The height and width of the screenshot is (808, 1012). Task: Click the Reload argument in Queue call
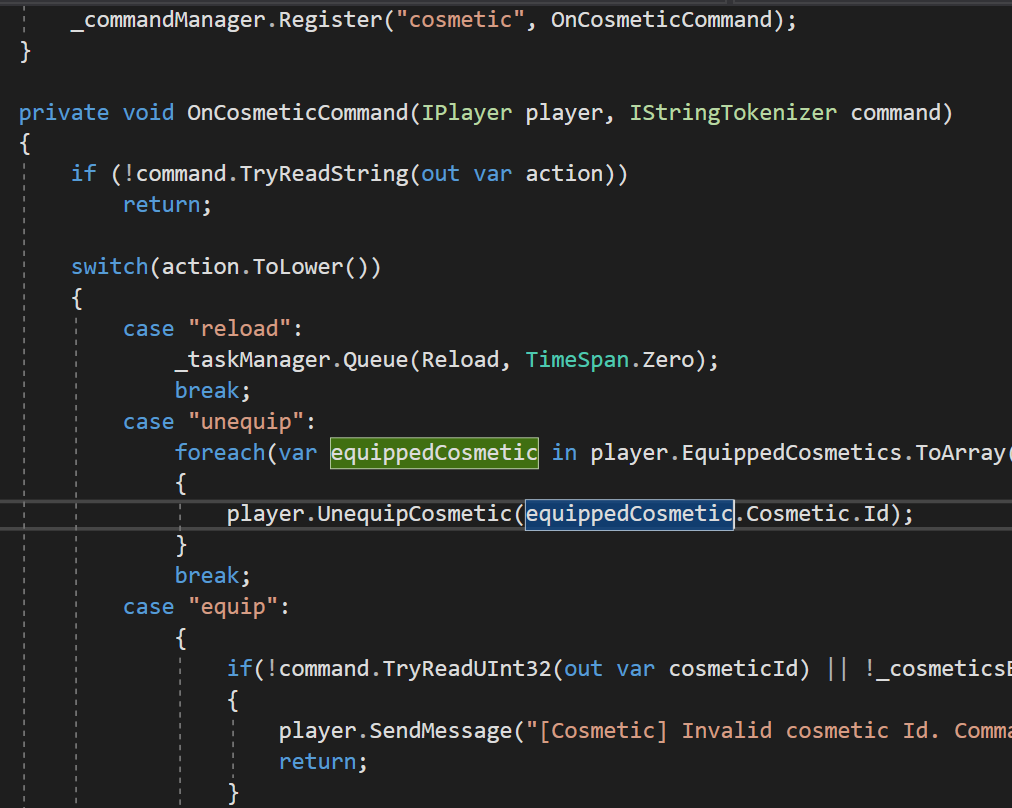pos(460,360)
